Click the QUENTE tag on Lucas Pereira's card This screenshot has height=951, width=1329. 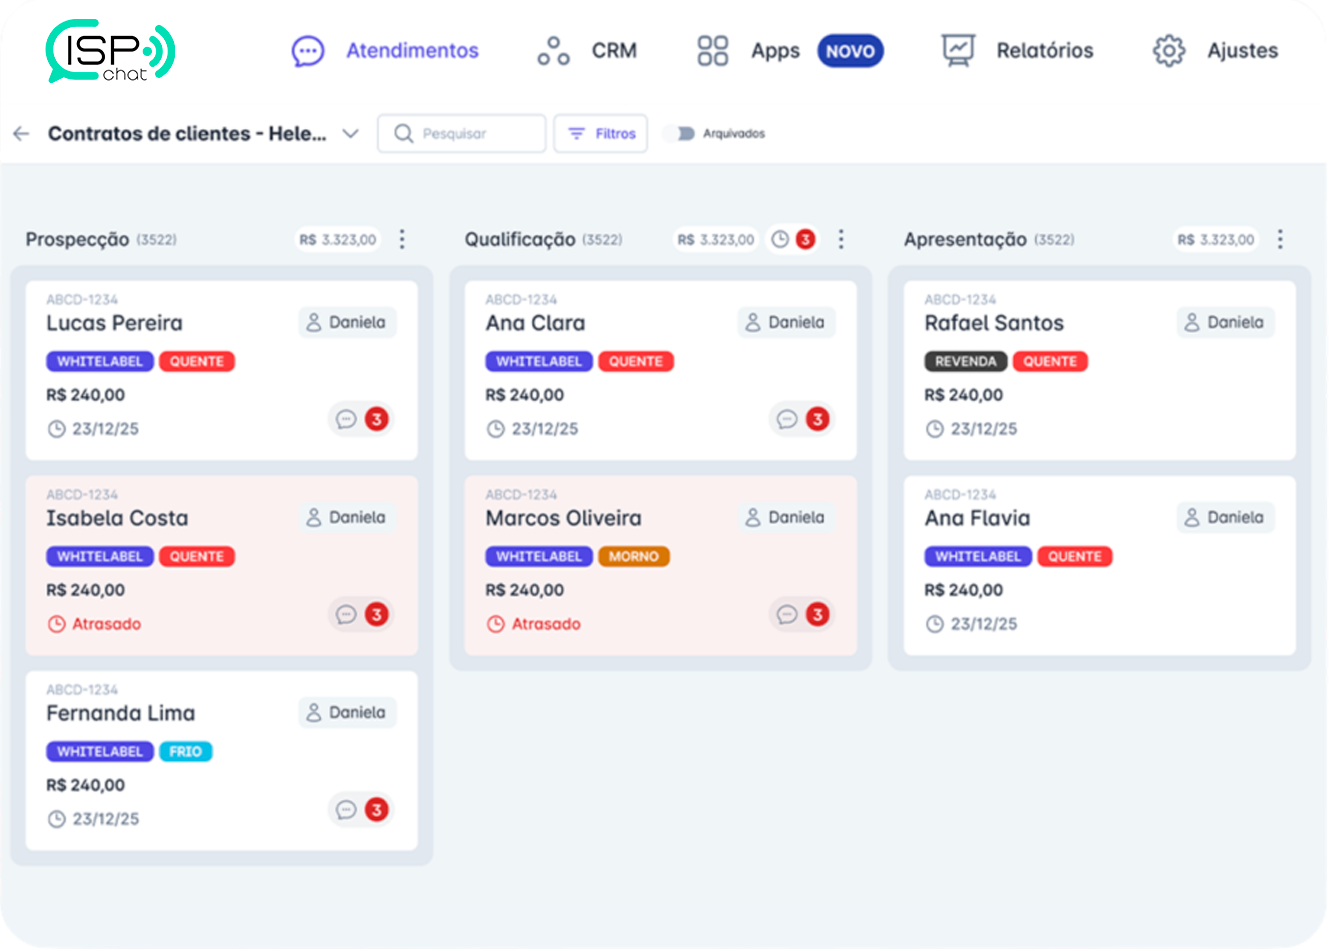pos(197,361)
